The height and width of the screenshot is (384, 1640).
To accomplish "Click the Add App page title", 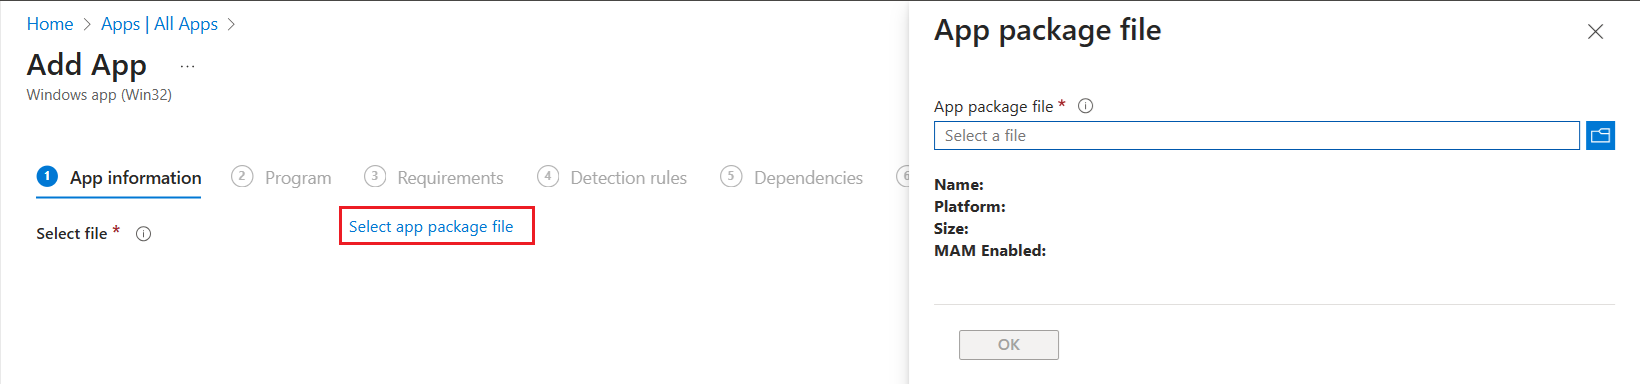I will pyautogui.click(x=87, y=65).
